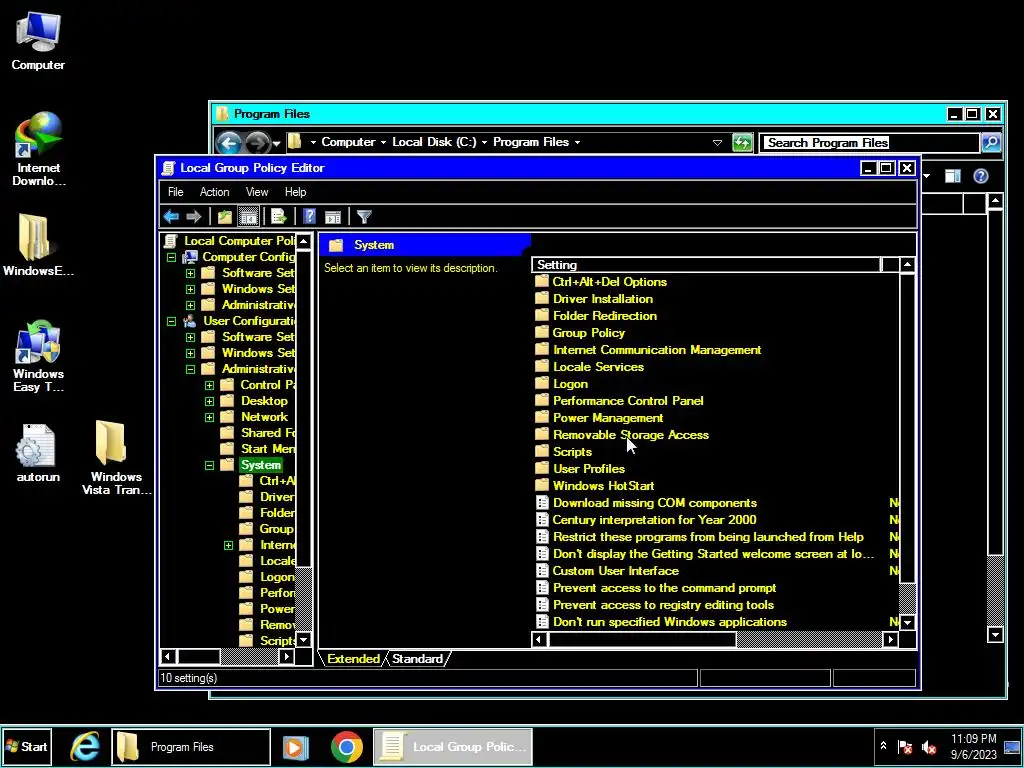Image resolution: width=1024 pixels, height=768 pixels.
Task: Click the Forward arrow in Group Policy toolbar
Action: 194,216
